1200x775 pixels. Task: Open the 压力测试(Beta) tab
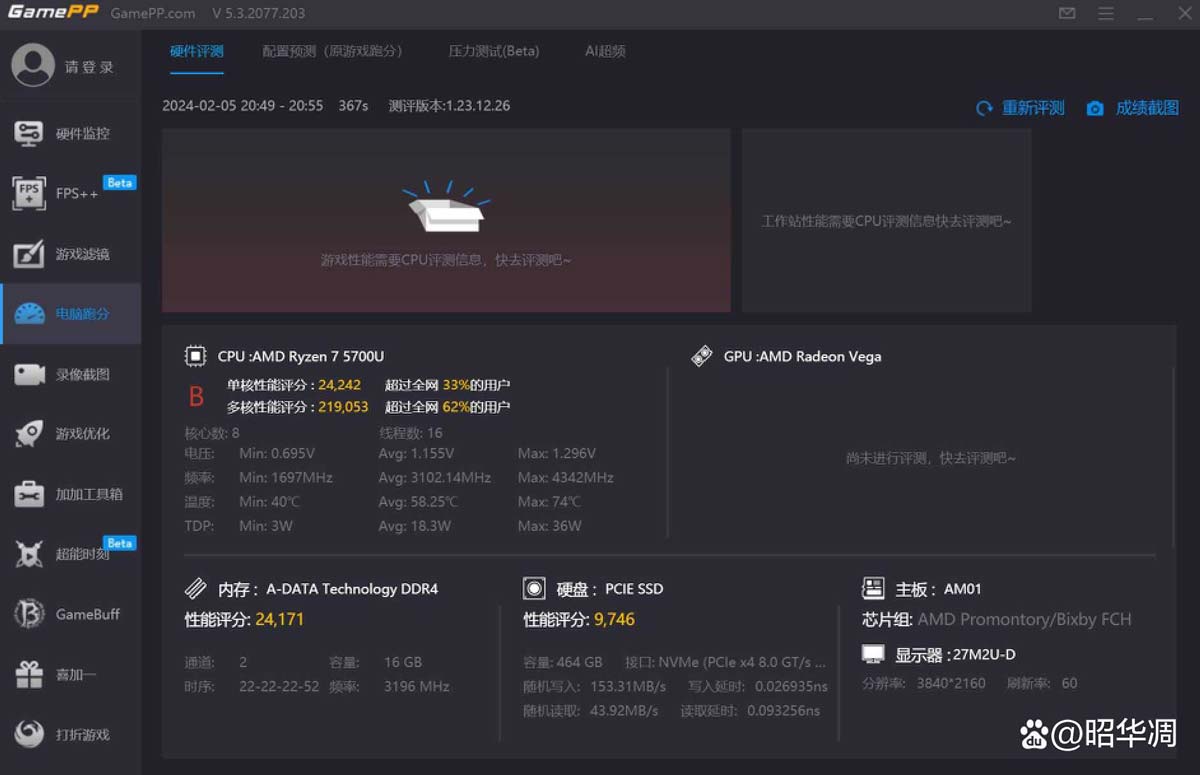(494, 51)
